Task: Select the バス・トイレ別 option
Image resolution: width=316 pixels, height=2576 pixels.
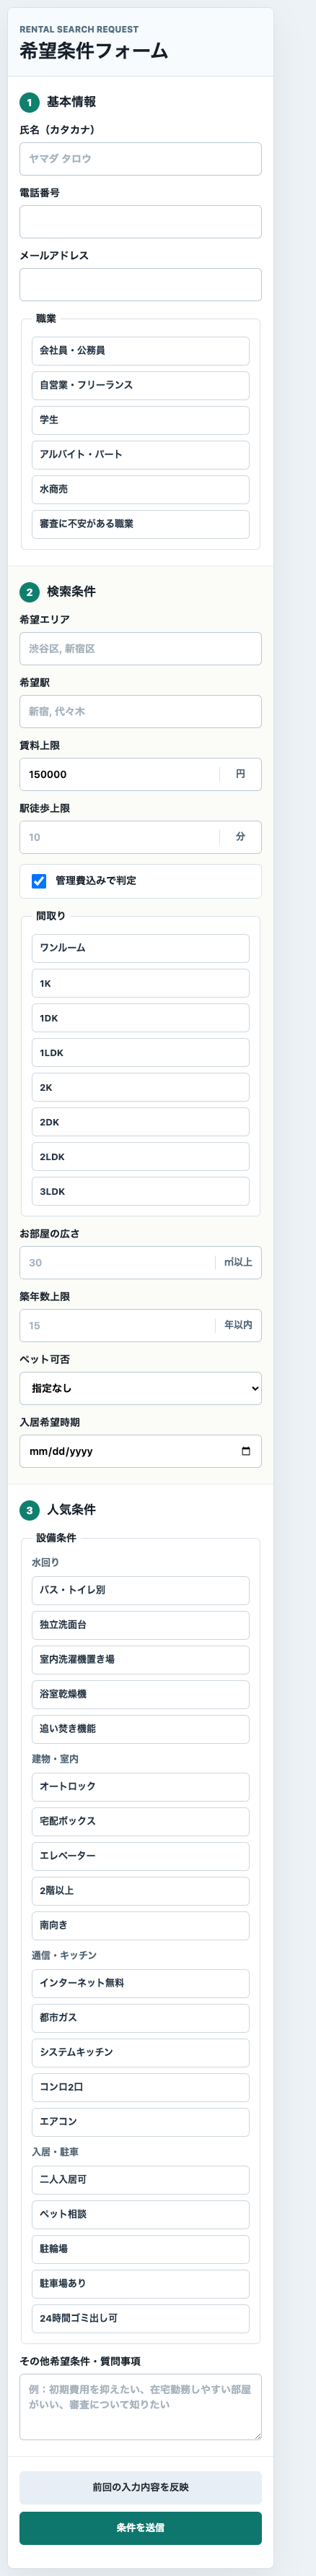Action: tap(140, 1590)
